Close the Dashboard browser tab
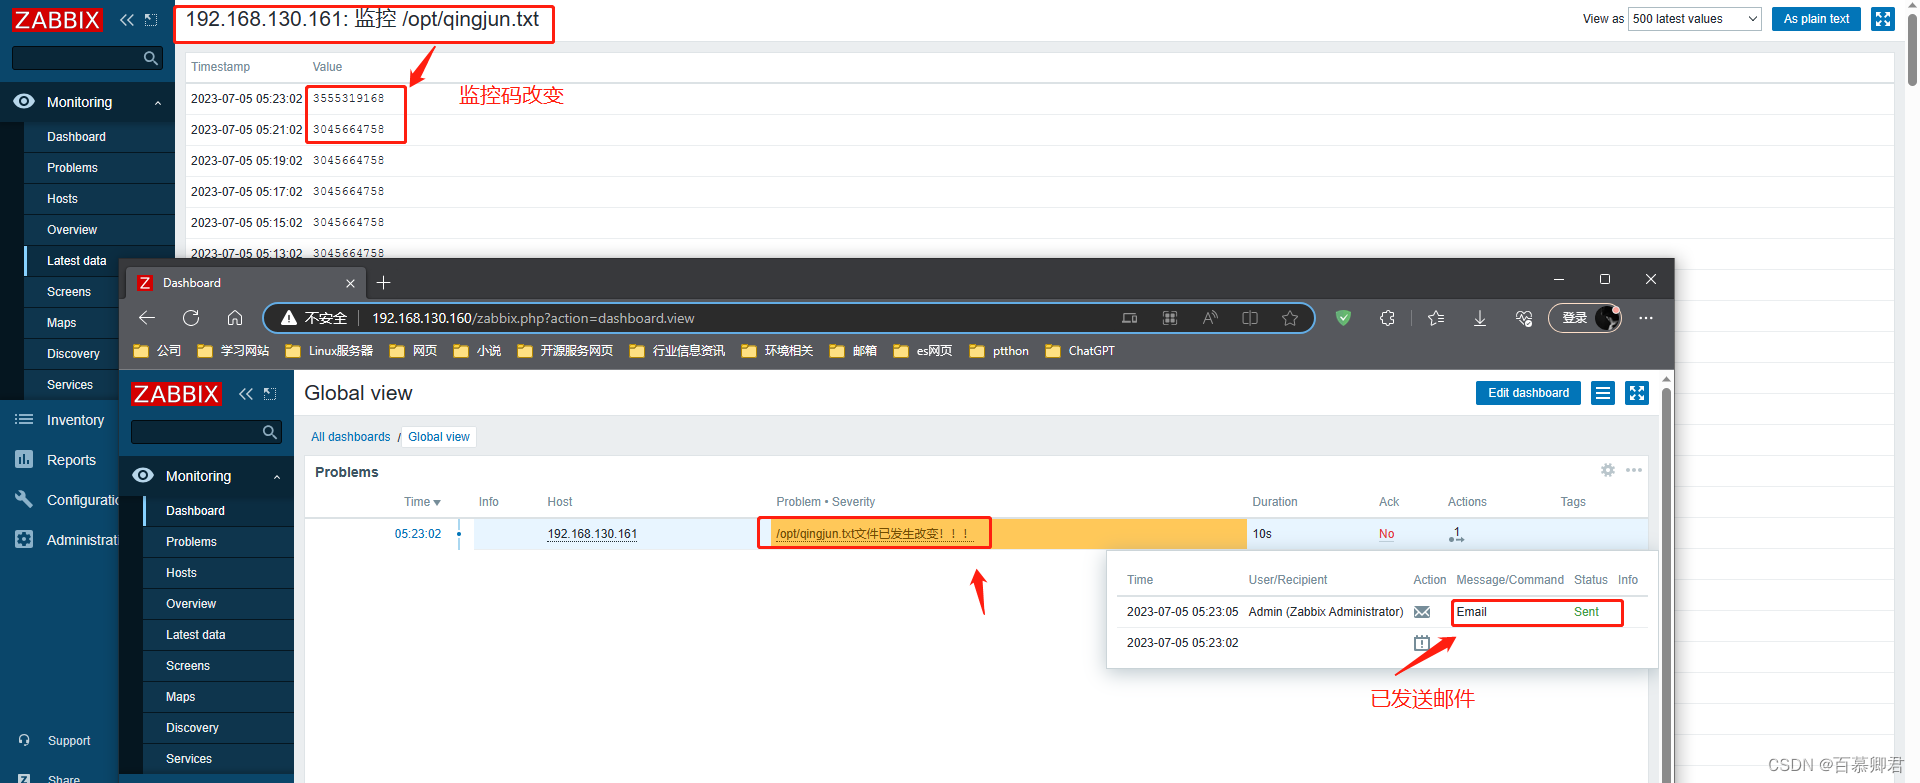Viewport: 1920px width, 783px height. point(350,283)
